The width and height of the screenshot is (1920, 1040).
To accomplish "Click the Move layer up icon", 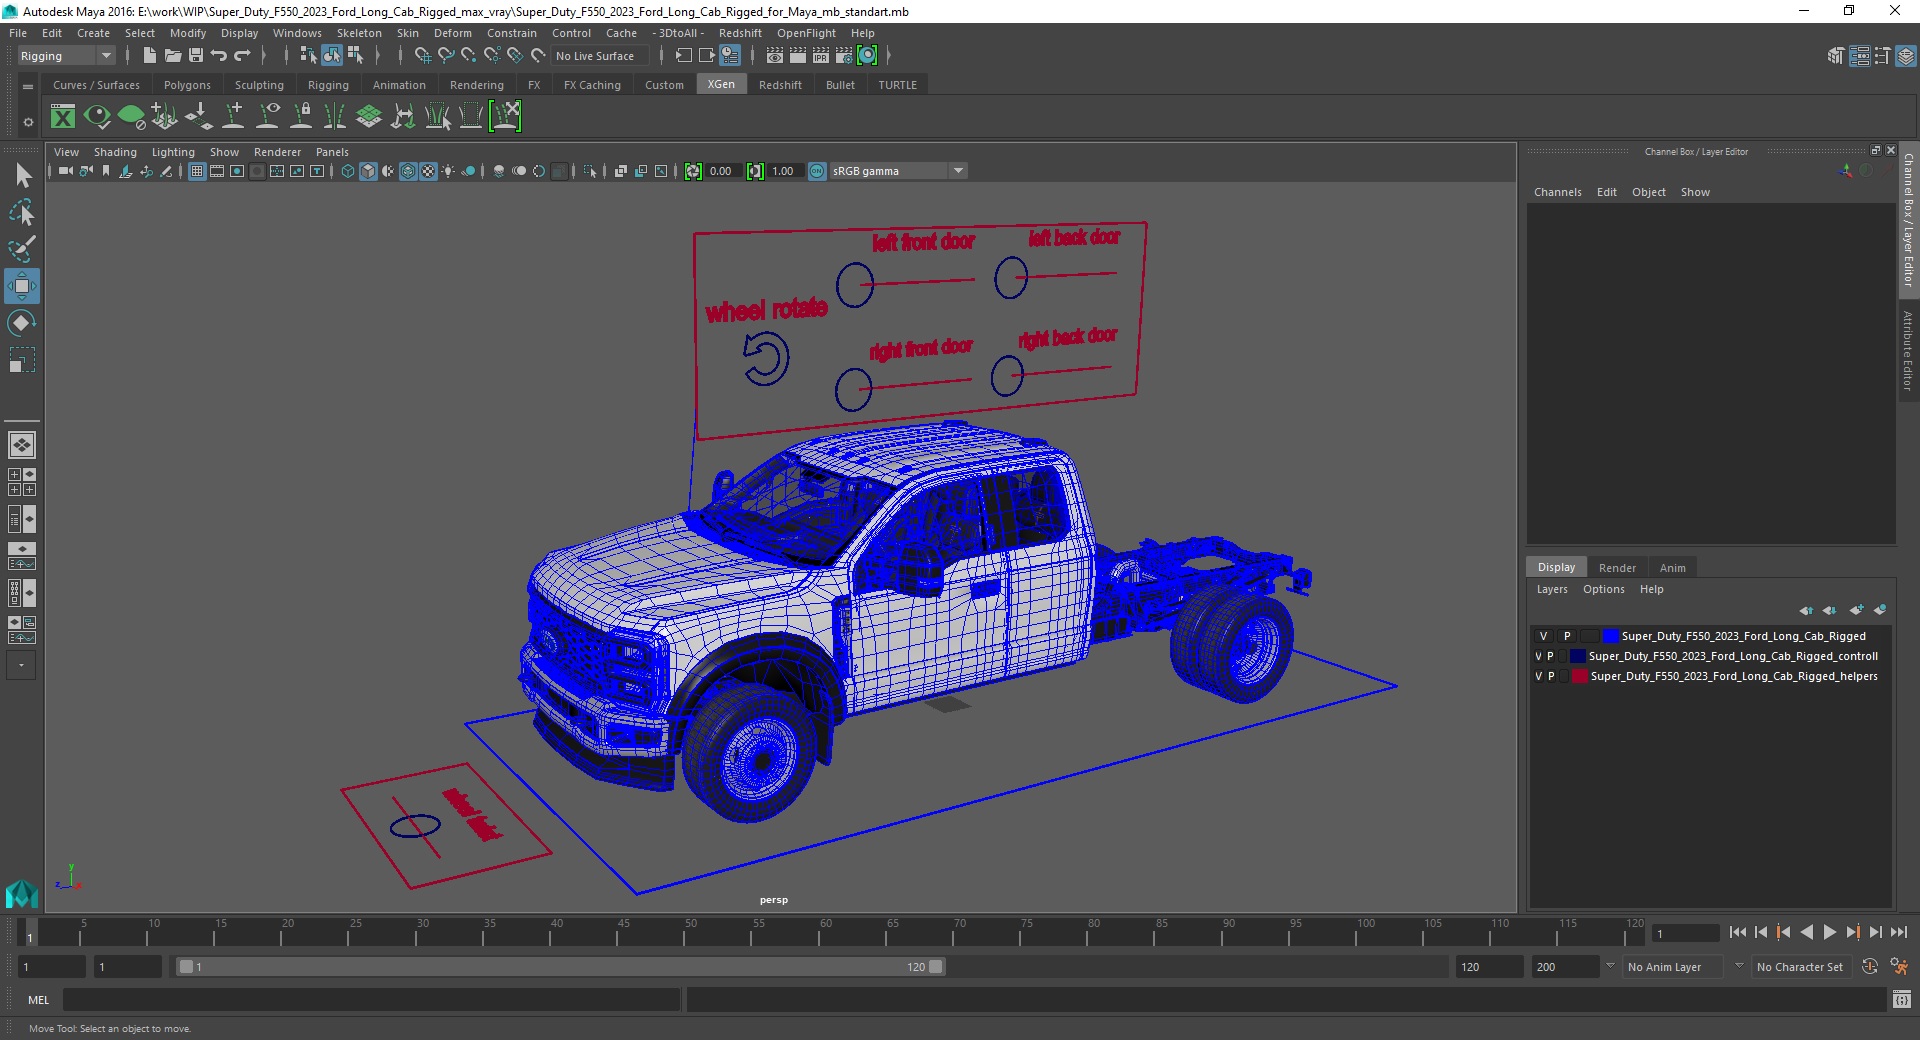I will coord(1806,610).
